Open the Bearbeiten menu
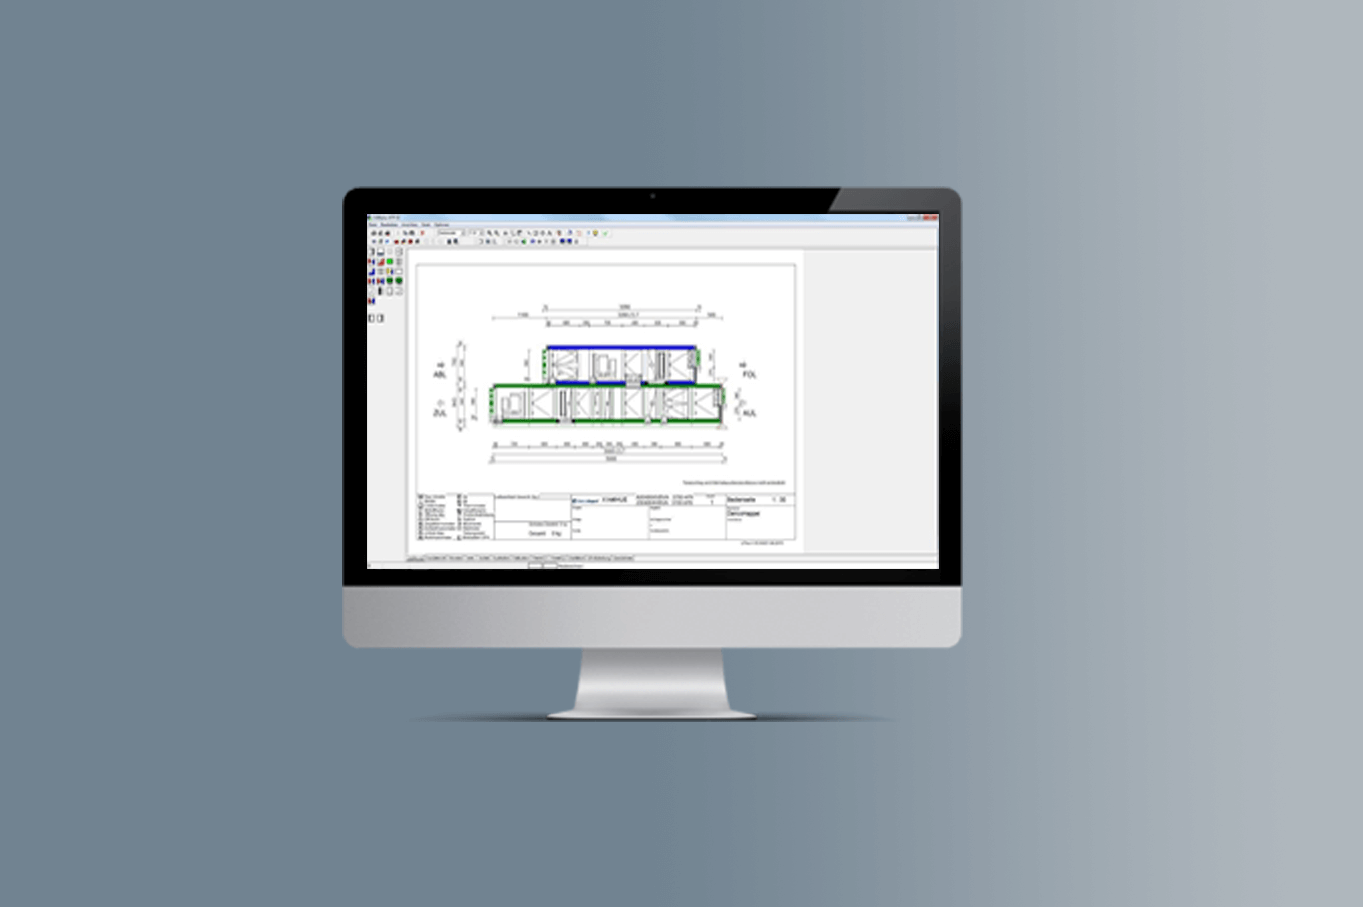1363x907 pixels. click(389, 225)
